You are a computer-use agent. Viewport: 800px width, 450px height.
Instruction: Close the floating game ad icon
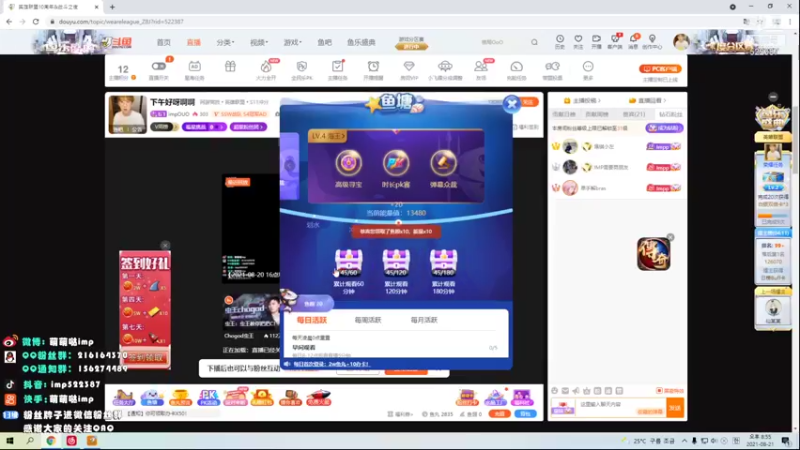tap(670, 237)
